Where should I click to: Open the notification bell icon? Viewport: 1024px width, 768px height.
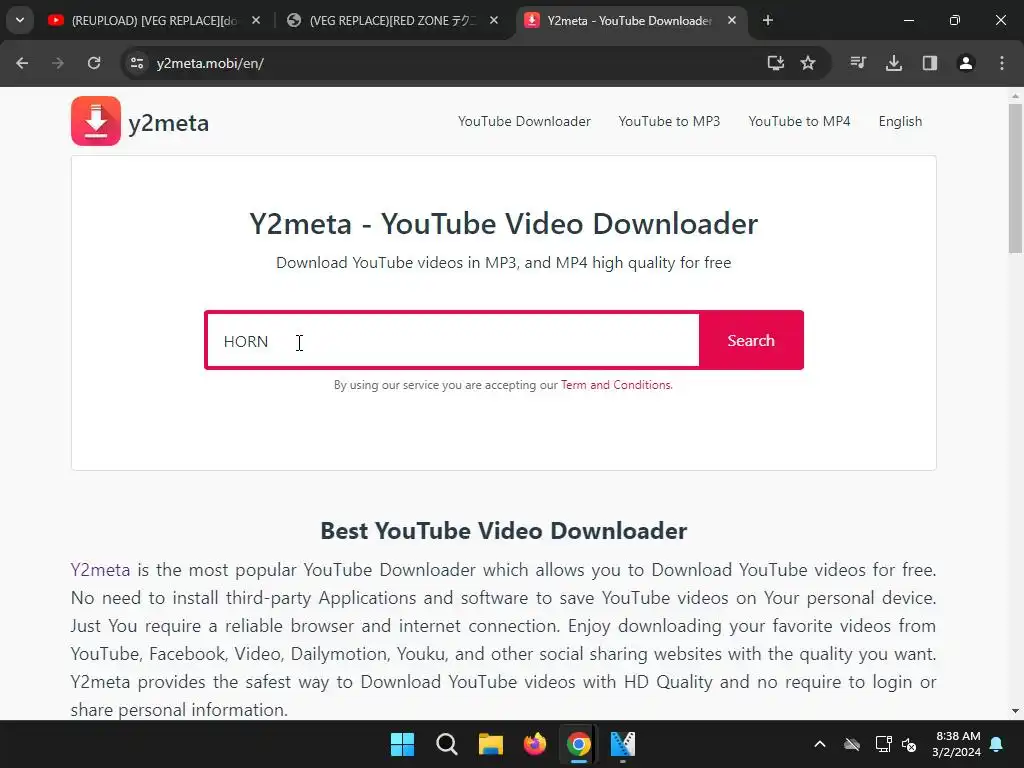[997, 744]
